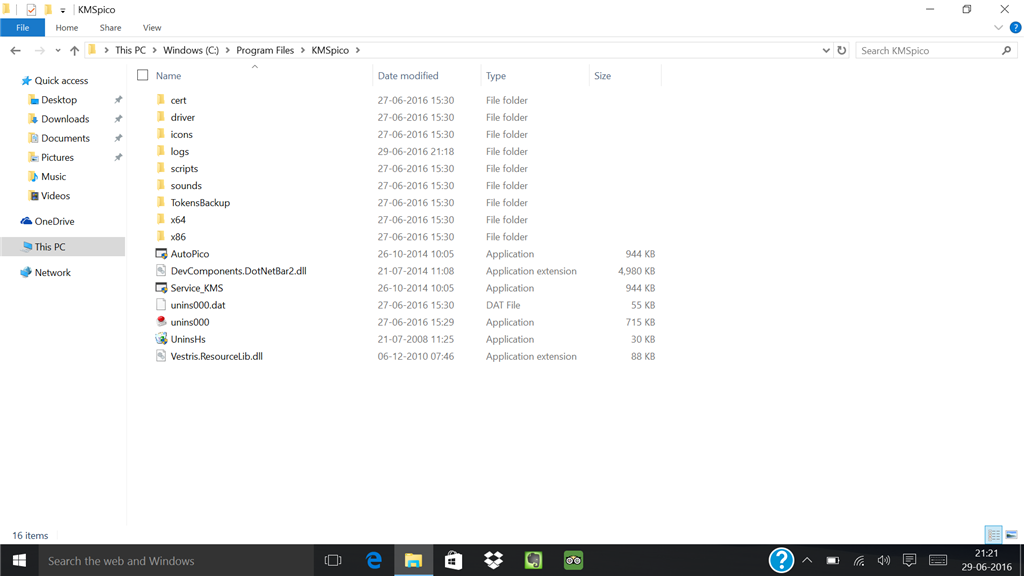Open the File ribbon tab
This screenshot has width=1024, height=576.
pyautogui.click(x=22, y=27)
